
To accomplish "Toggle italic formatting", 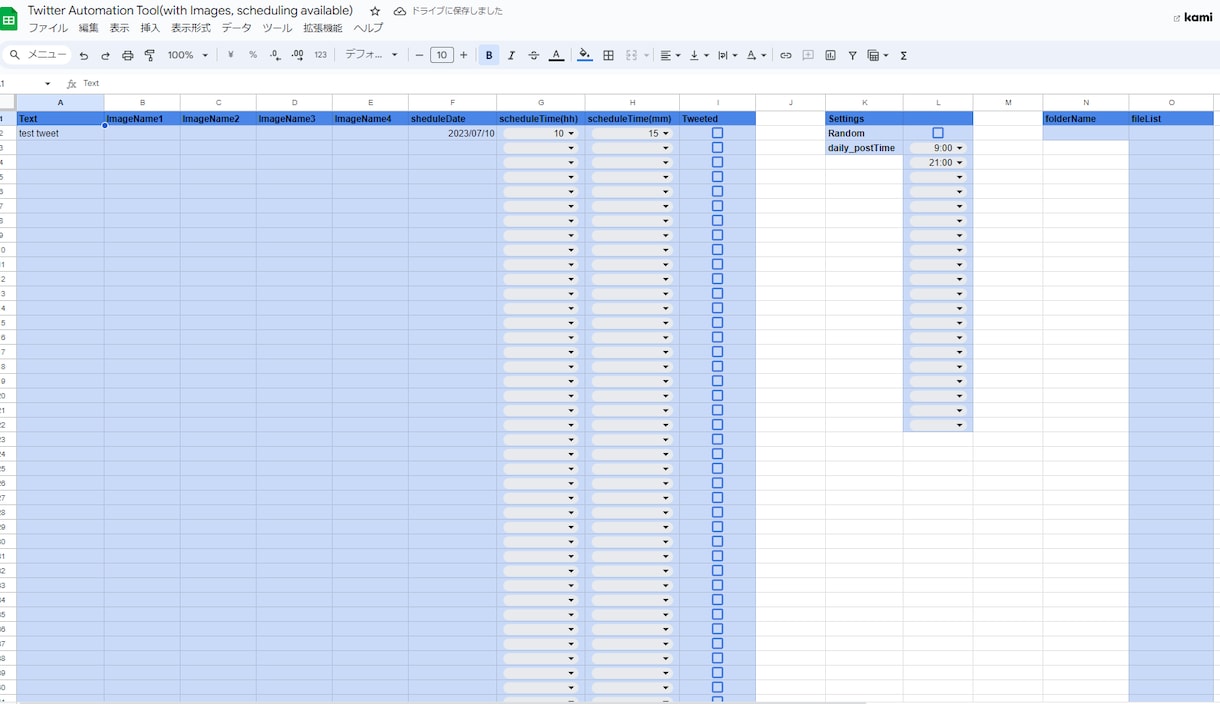I will coord(511,55).
